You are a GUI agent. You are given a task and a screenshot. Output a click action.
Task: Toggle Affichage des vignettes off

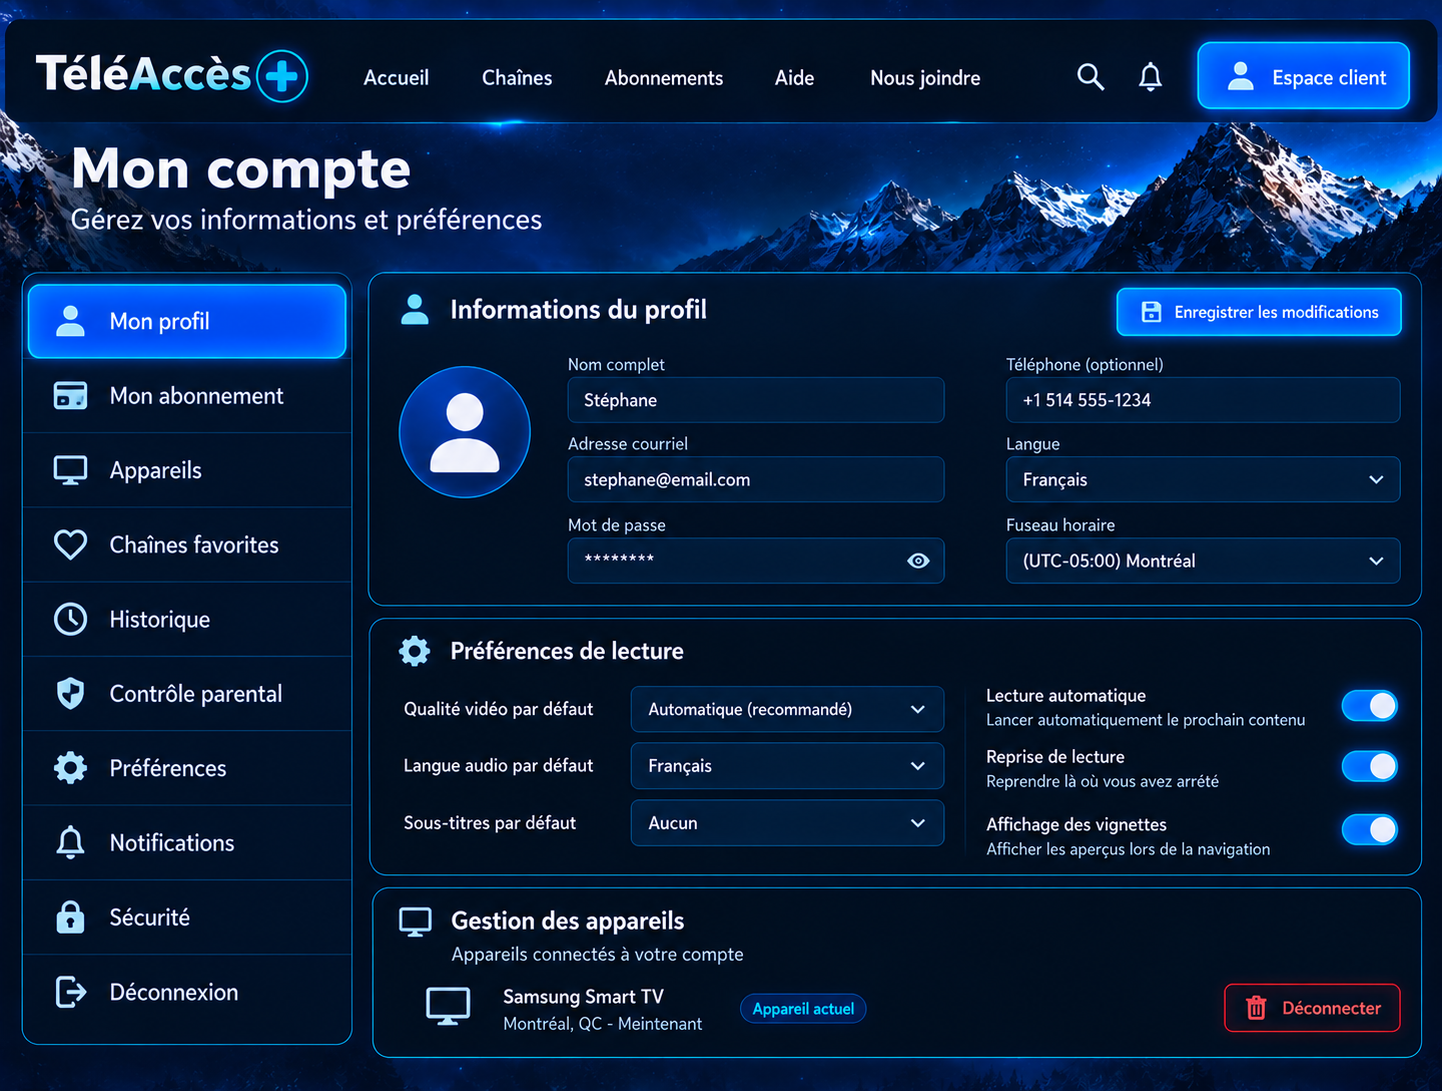tap(1369, 829)
